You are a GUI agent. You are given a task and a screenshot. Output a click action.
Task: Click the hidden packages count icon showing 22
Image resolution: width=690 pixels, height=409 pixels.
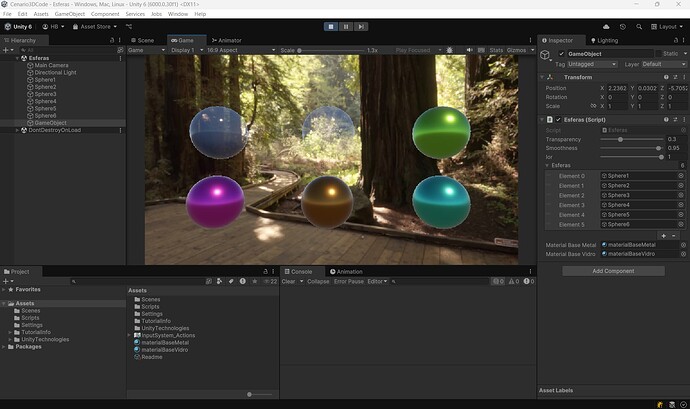270,281
